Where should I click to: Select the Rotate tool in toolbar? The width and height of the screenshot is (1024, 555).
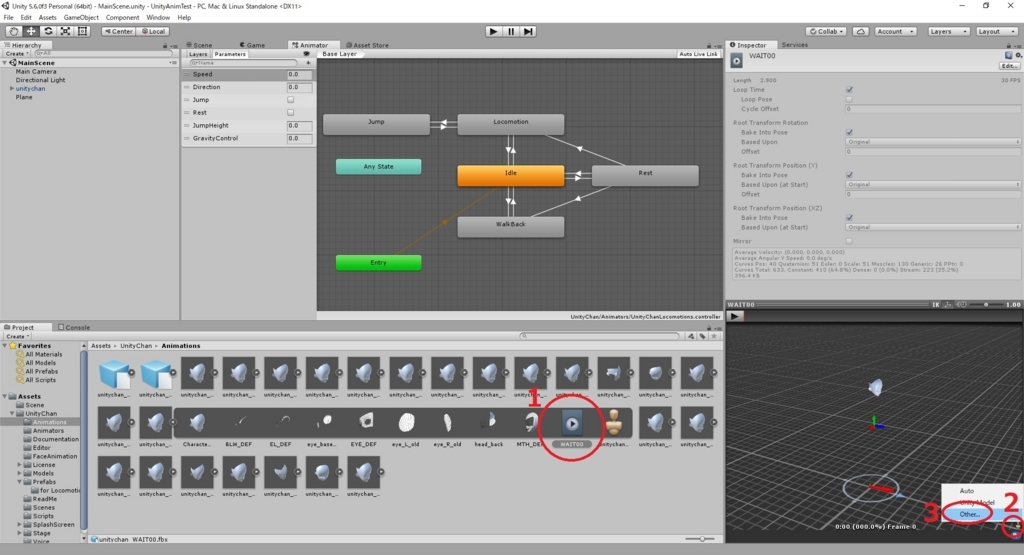tap(48, 31)
